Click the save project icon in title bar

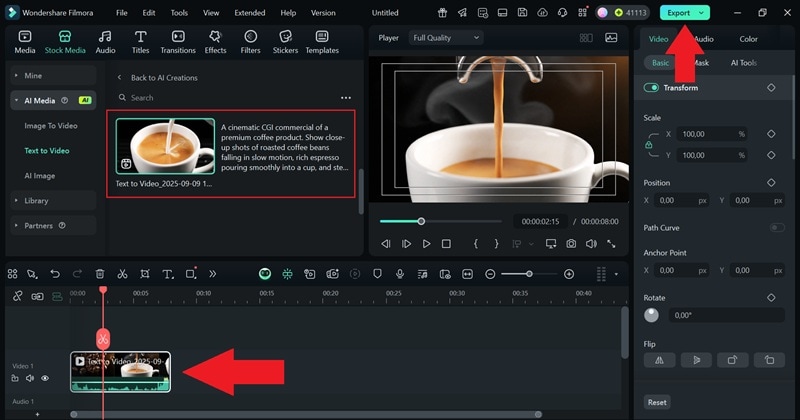tap(522, 13)
